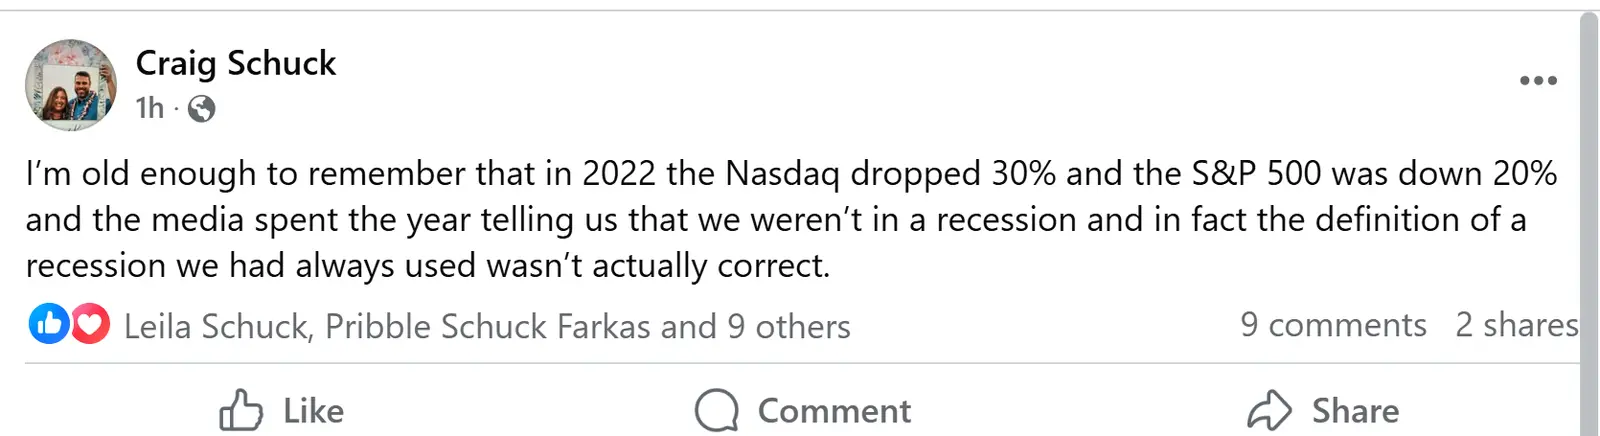Click the thumbs-up outline icon beside Like

pos(240,410)
